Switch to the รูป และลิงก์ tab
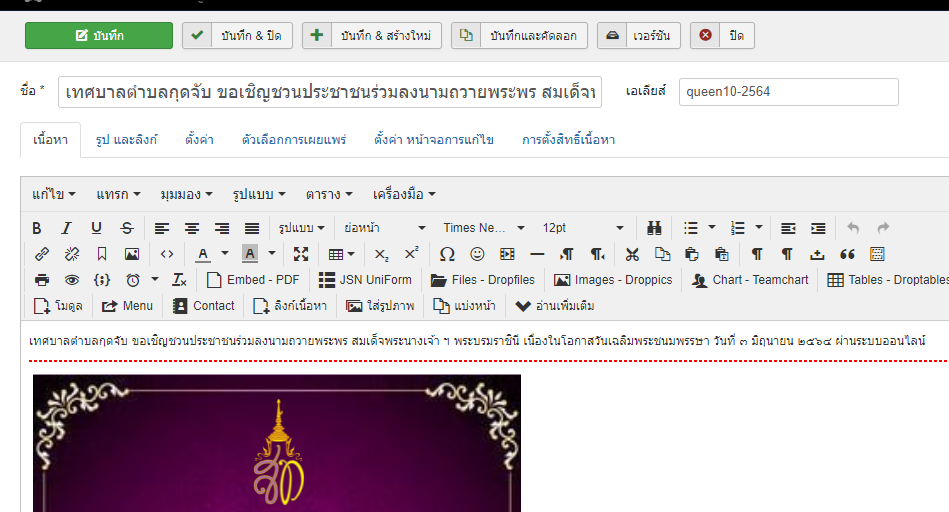The height and width of the screenshot is (512, 949). 126,140
